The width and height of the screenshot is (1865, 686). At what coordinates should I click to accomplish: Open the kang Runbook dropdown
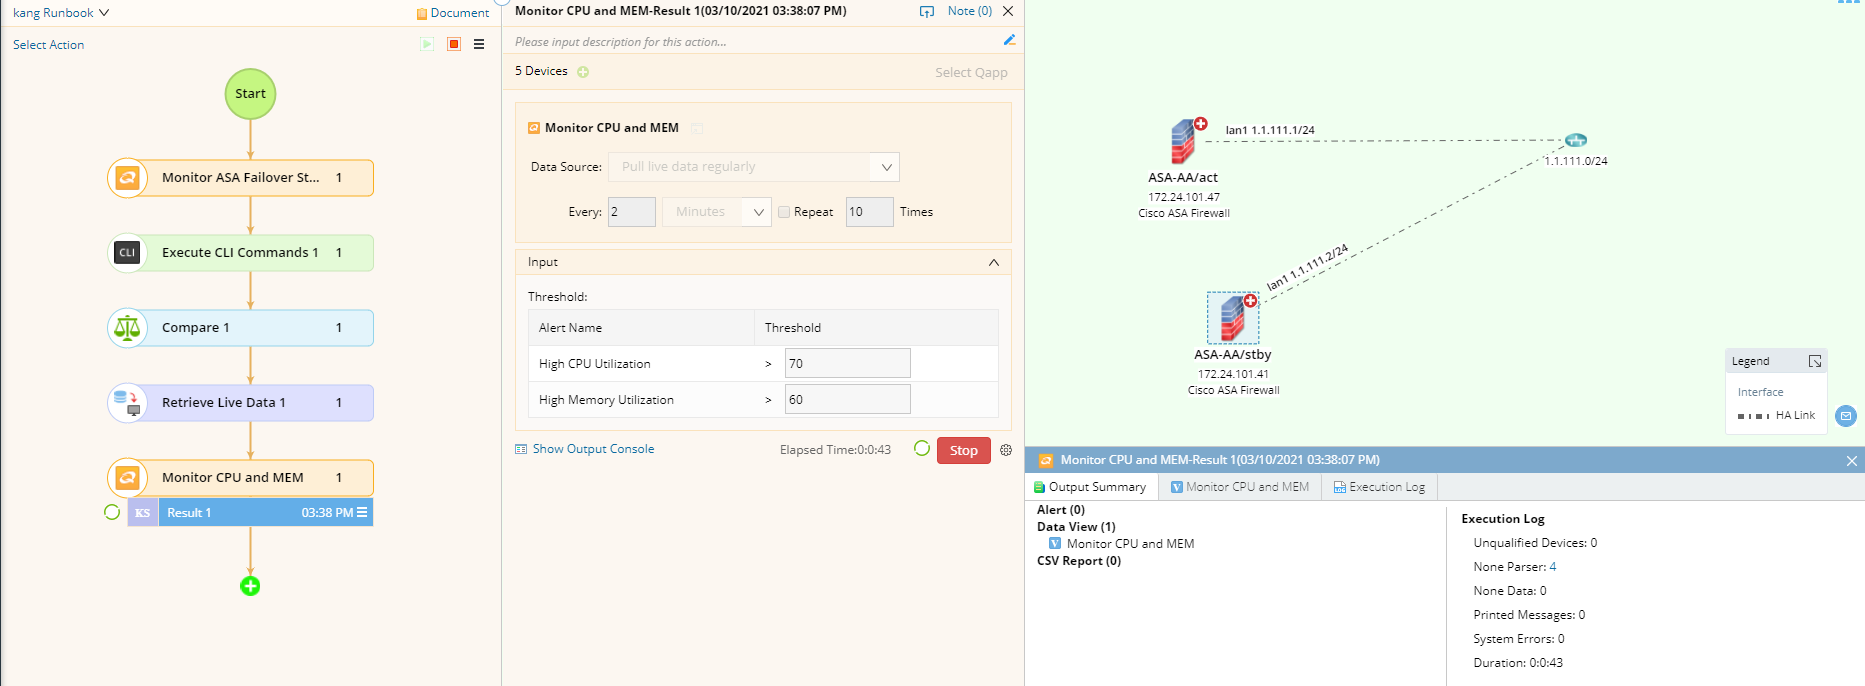pos(61,13)
